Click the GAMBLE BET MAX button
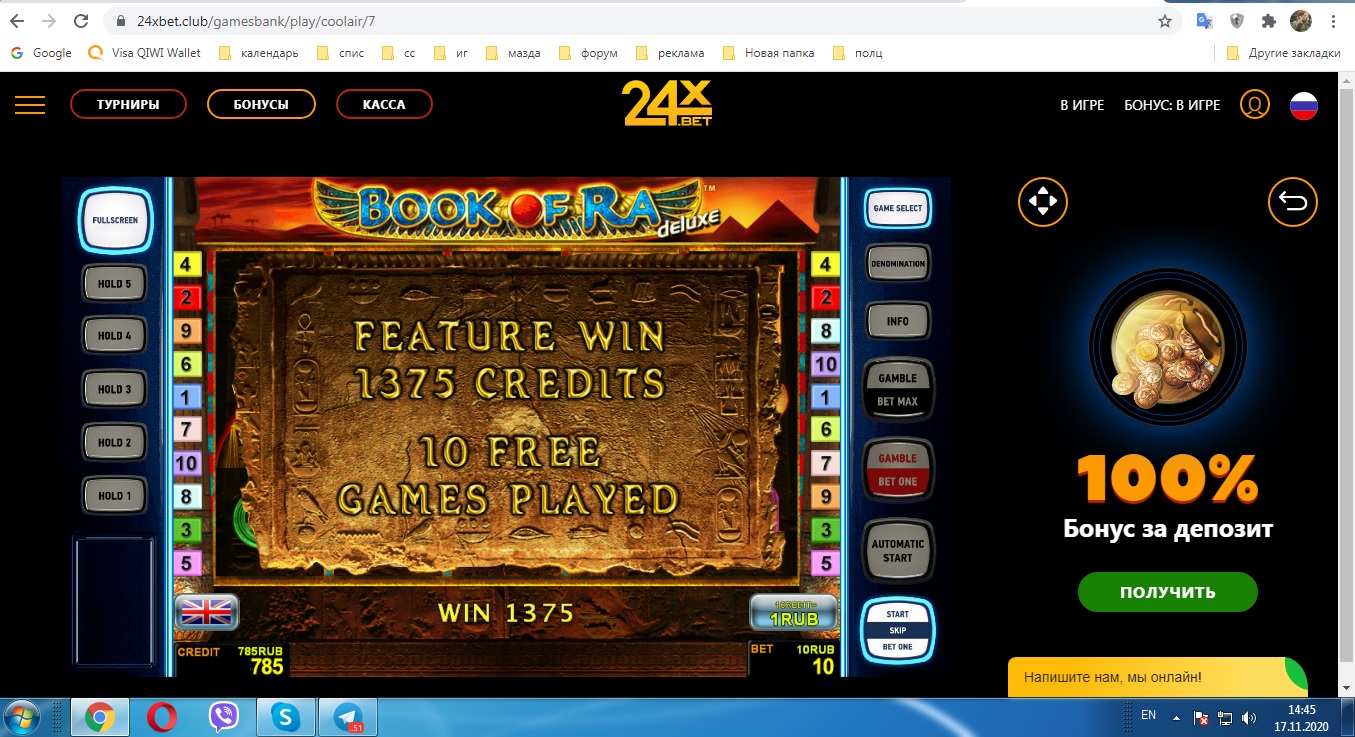 (897, 390)
